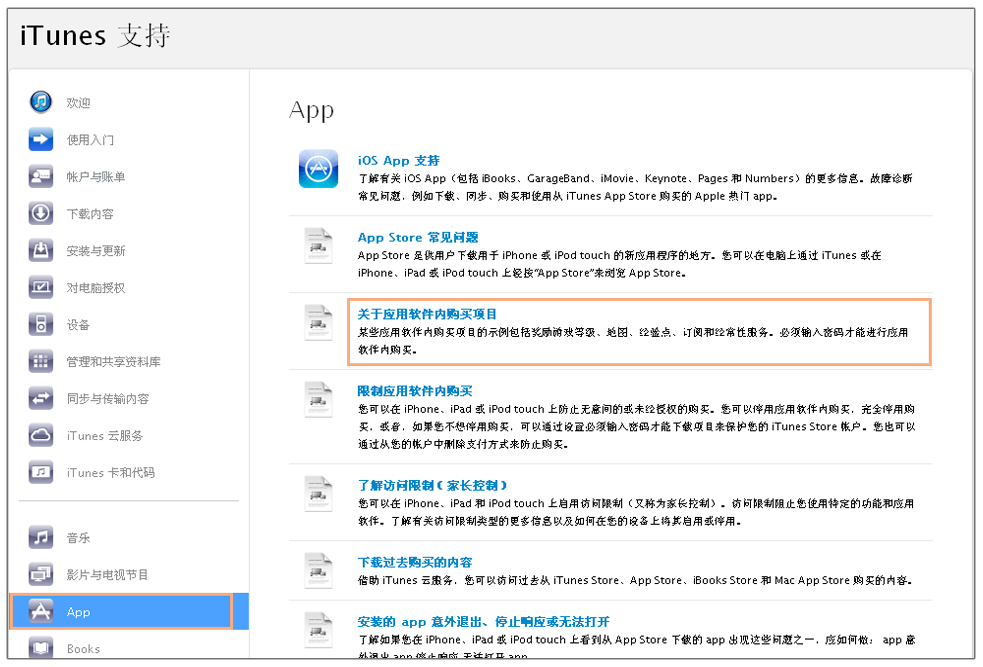Open 设备 in the sidebar

coord(78,324)
